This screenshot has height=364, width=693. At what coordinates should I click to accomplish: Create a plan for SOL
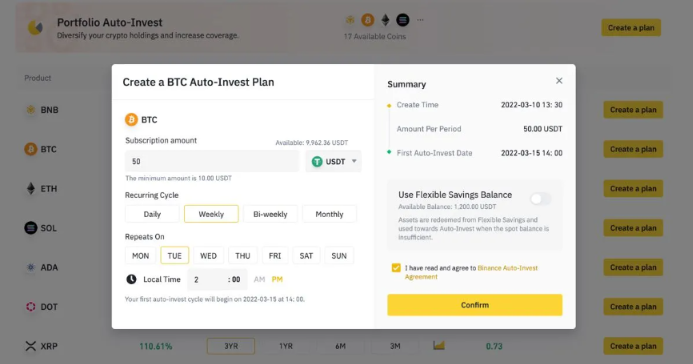point(633,228)
